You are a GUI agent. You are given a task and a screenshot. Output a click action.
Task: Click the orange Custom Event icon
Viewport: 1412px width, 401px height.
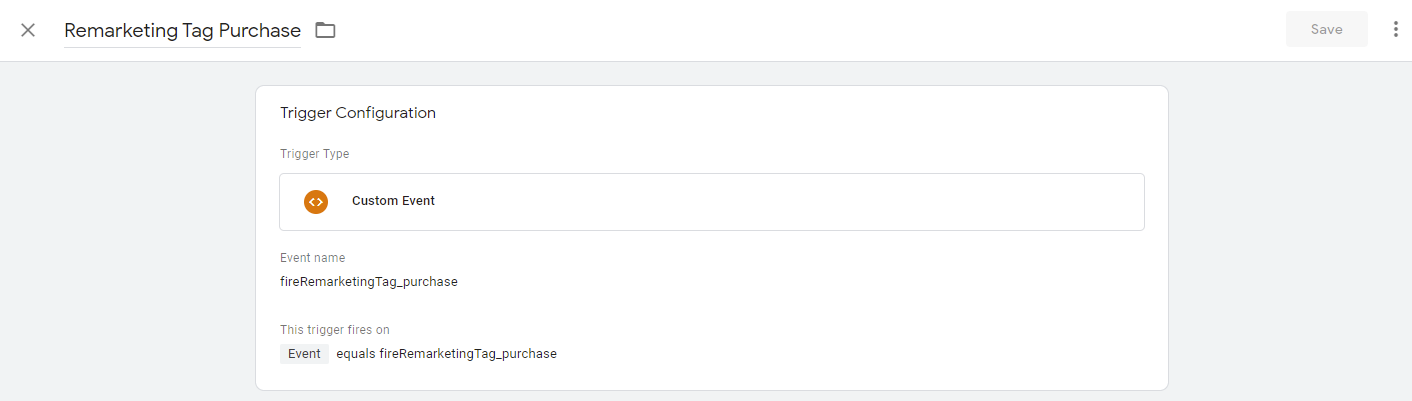pos(316,201)
